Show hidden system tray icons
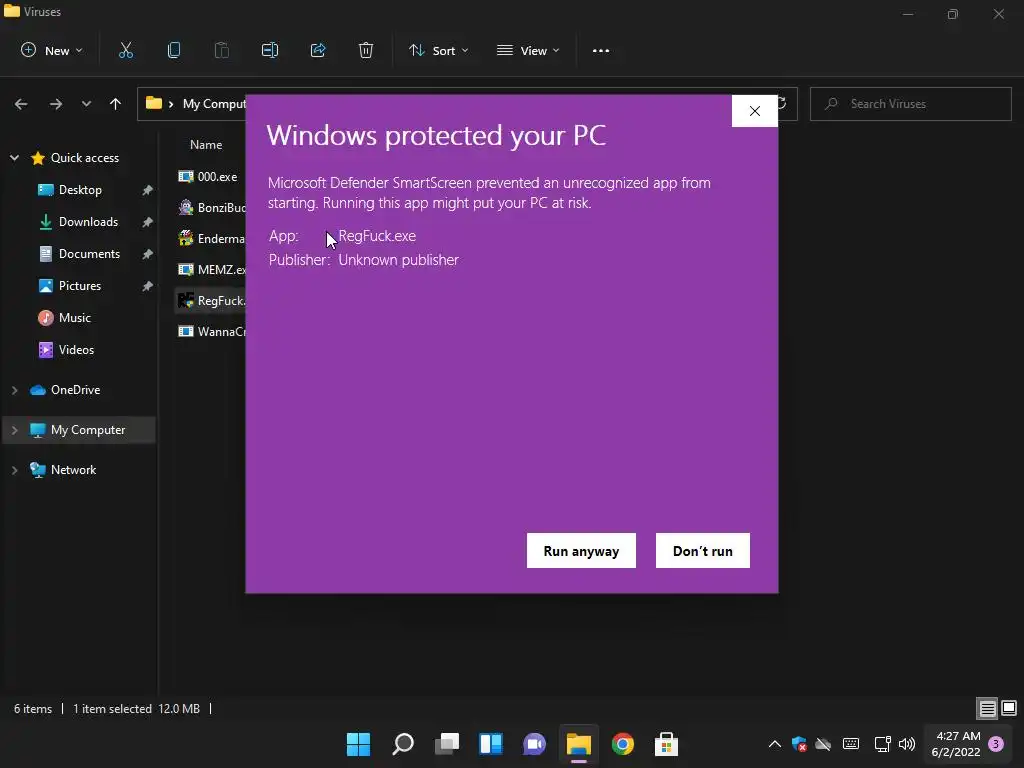 775,744
